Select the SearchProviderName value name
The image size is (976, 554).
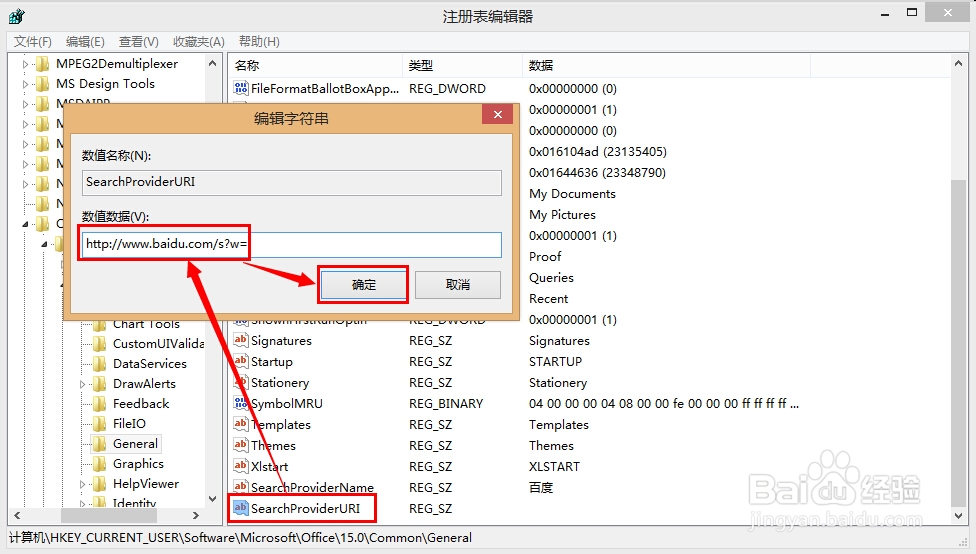[312, 487]
